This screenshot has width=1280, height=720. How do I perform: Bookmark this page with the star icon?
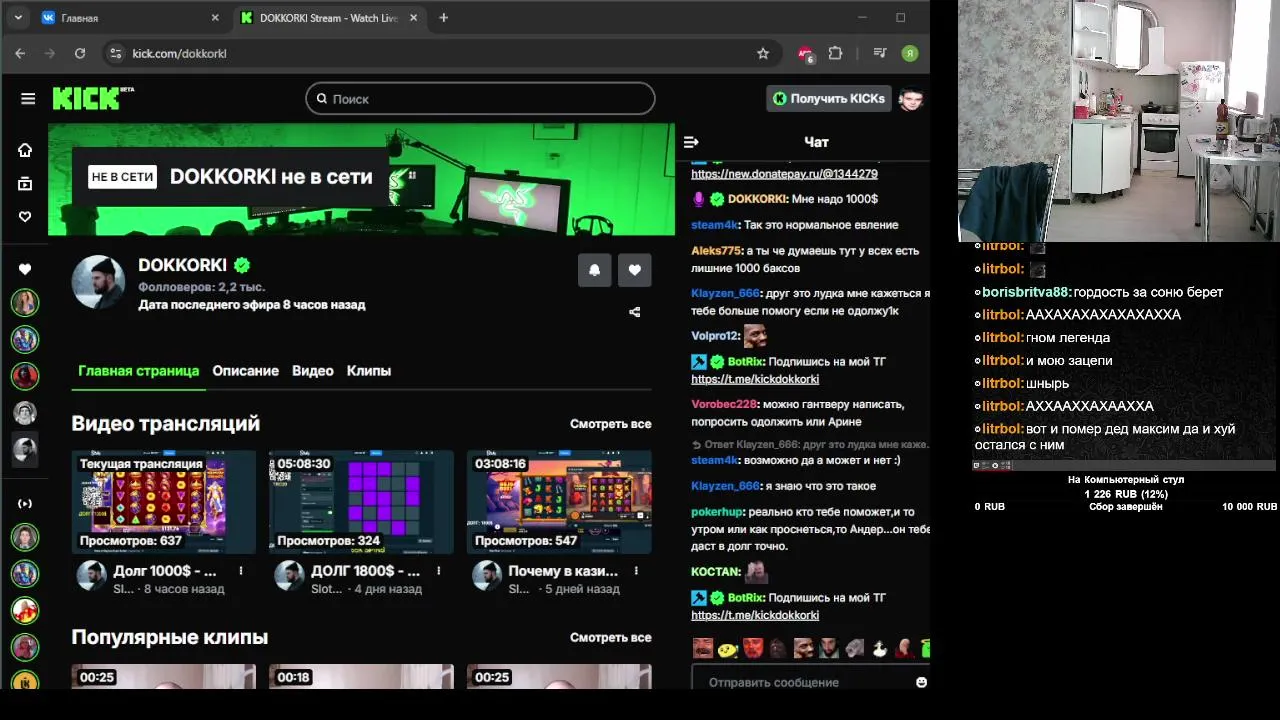click(x=763, y=53)
